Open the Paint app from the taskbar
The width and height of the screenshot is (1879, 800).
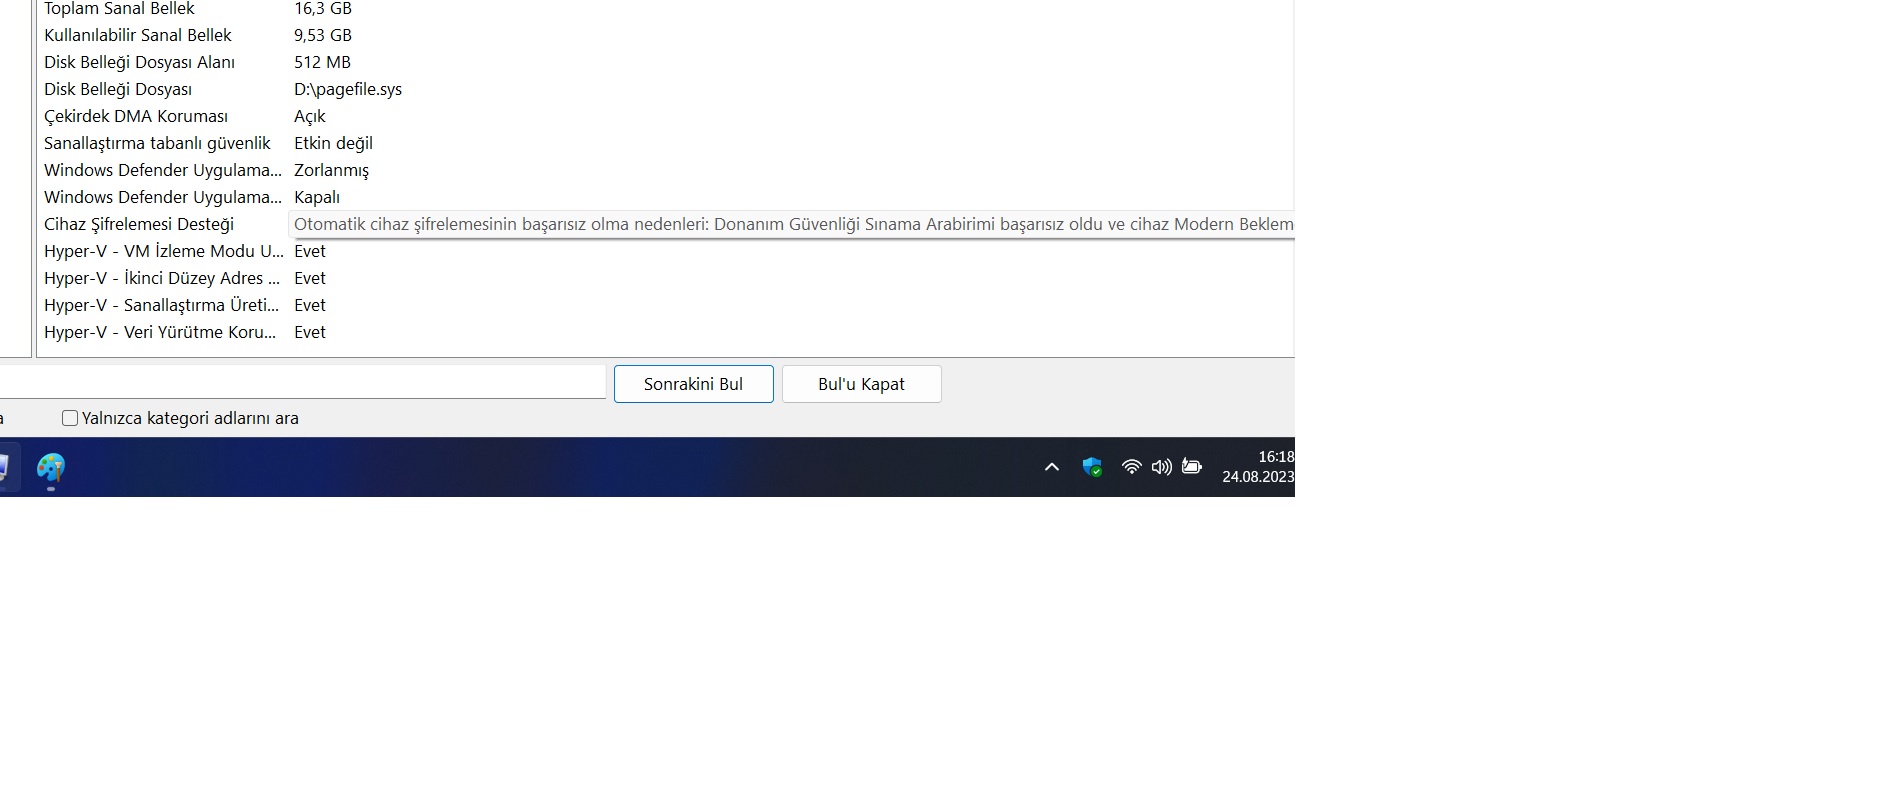coord(51,467)
